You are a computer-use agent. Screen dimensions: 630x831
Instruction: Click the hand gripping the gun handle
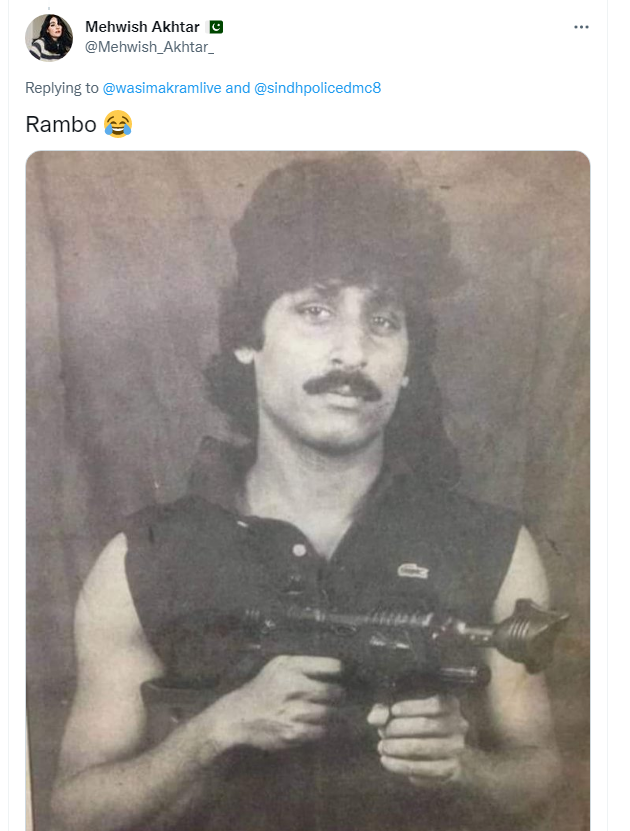pyautogui.click(x=420, y=738)
